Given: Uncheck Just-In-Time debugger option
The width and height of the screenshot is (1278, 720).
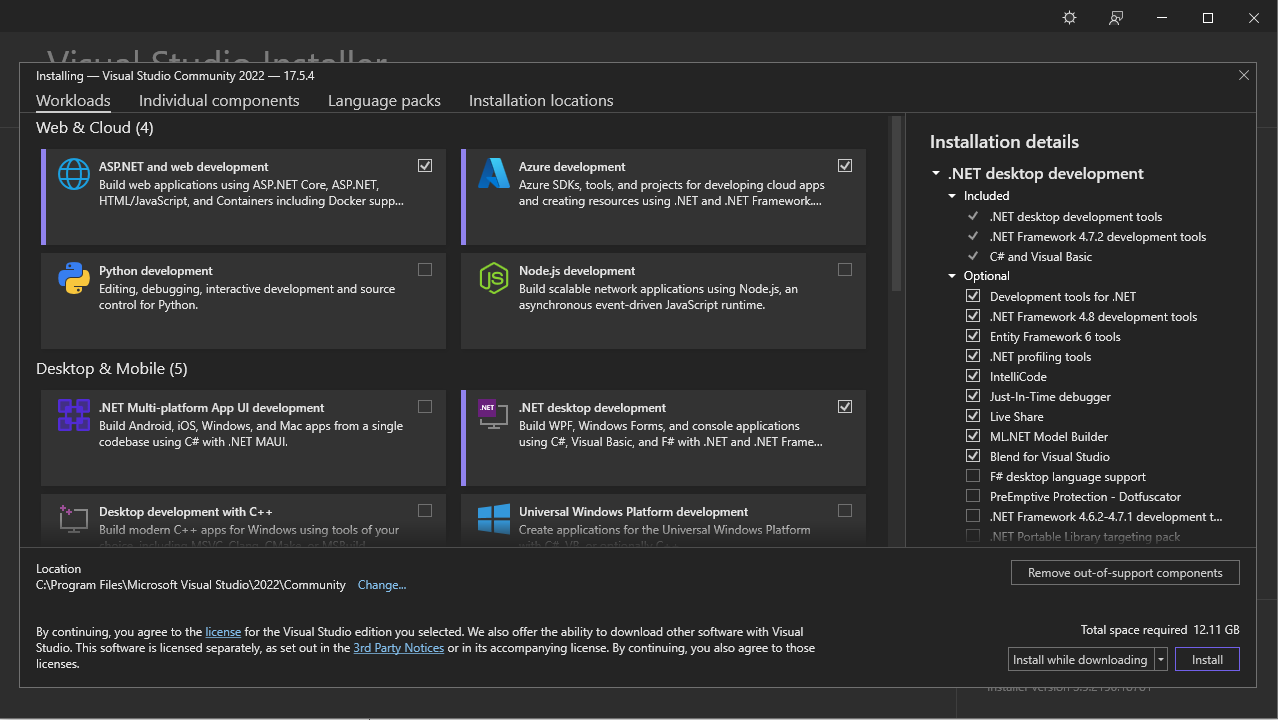Looking at the screenshot, I should pyautogui.click(x=973, y=396).
